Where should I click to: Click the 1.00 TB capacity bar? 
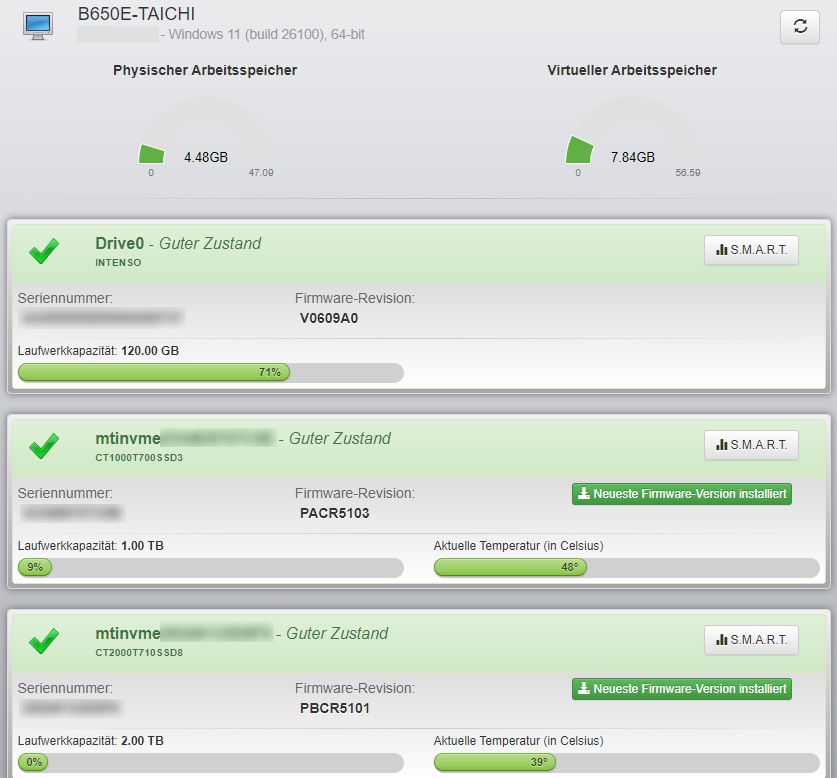point(210,568)
